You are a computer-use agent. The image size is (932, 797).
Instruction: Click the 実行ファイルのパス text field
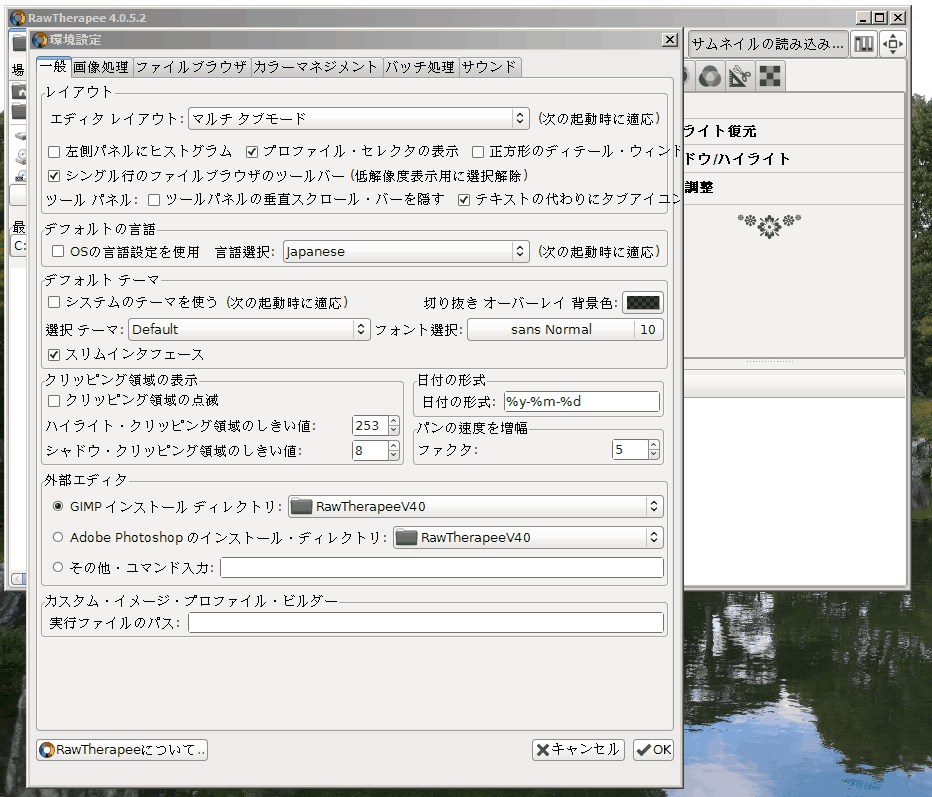426,623
